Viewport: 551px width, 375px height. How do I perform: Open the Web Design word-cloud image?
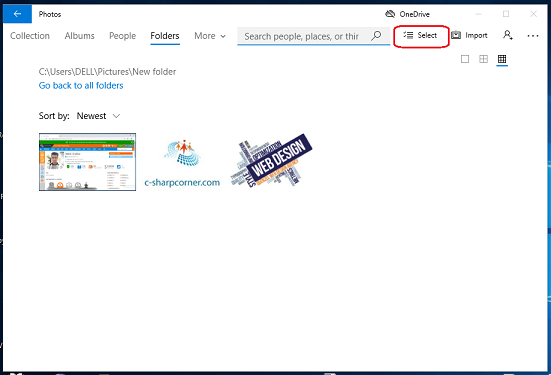[271, 160]
